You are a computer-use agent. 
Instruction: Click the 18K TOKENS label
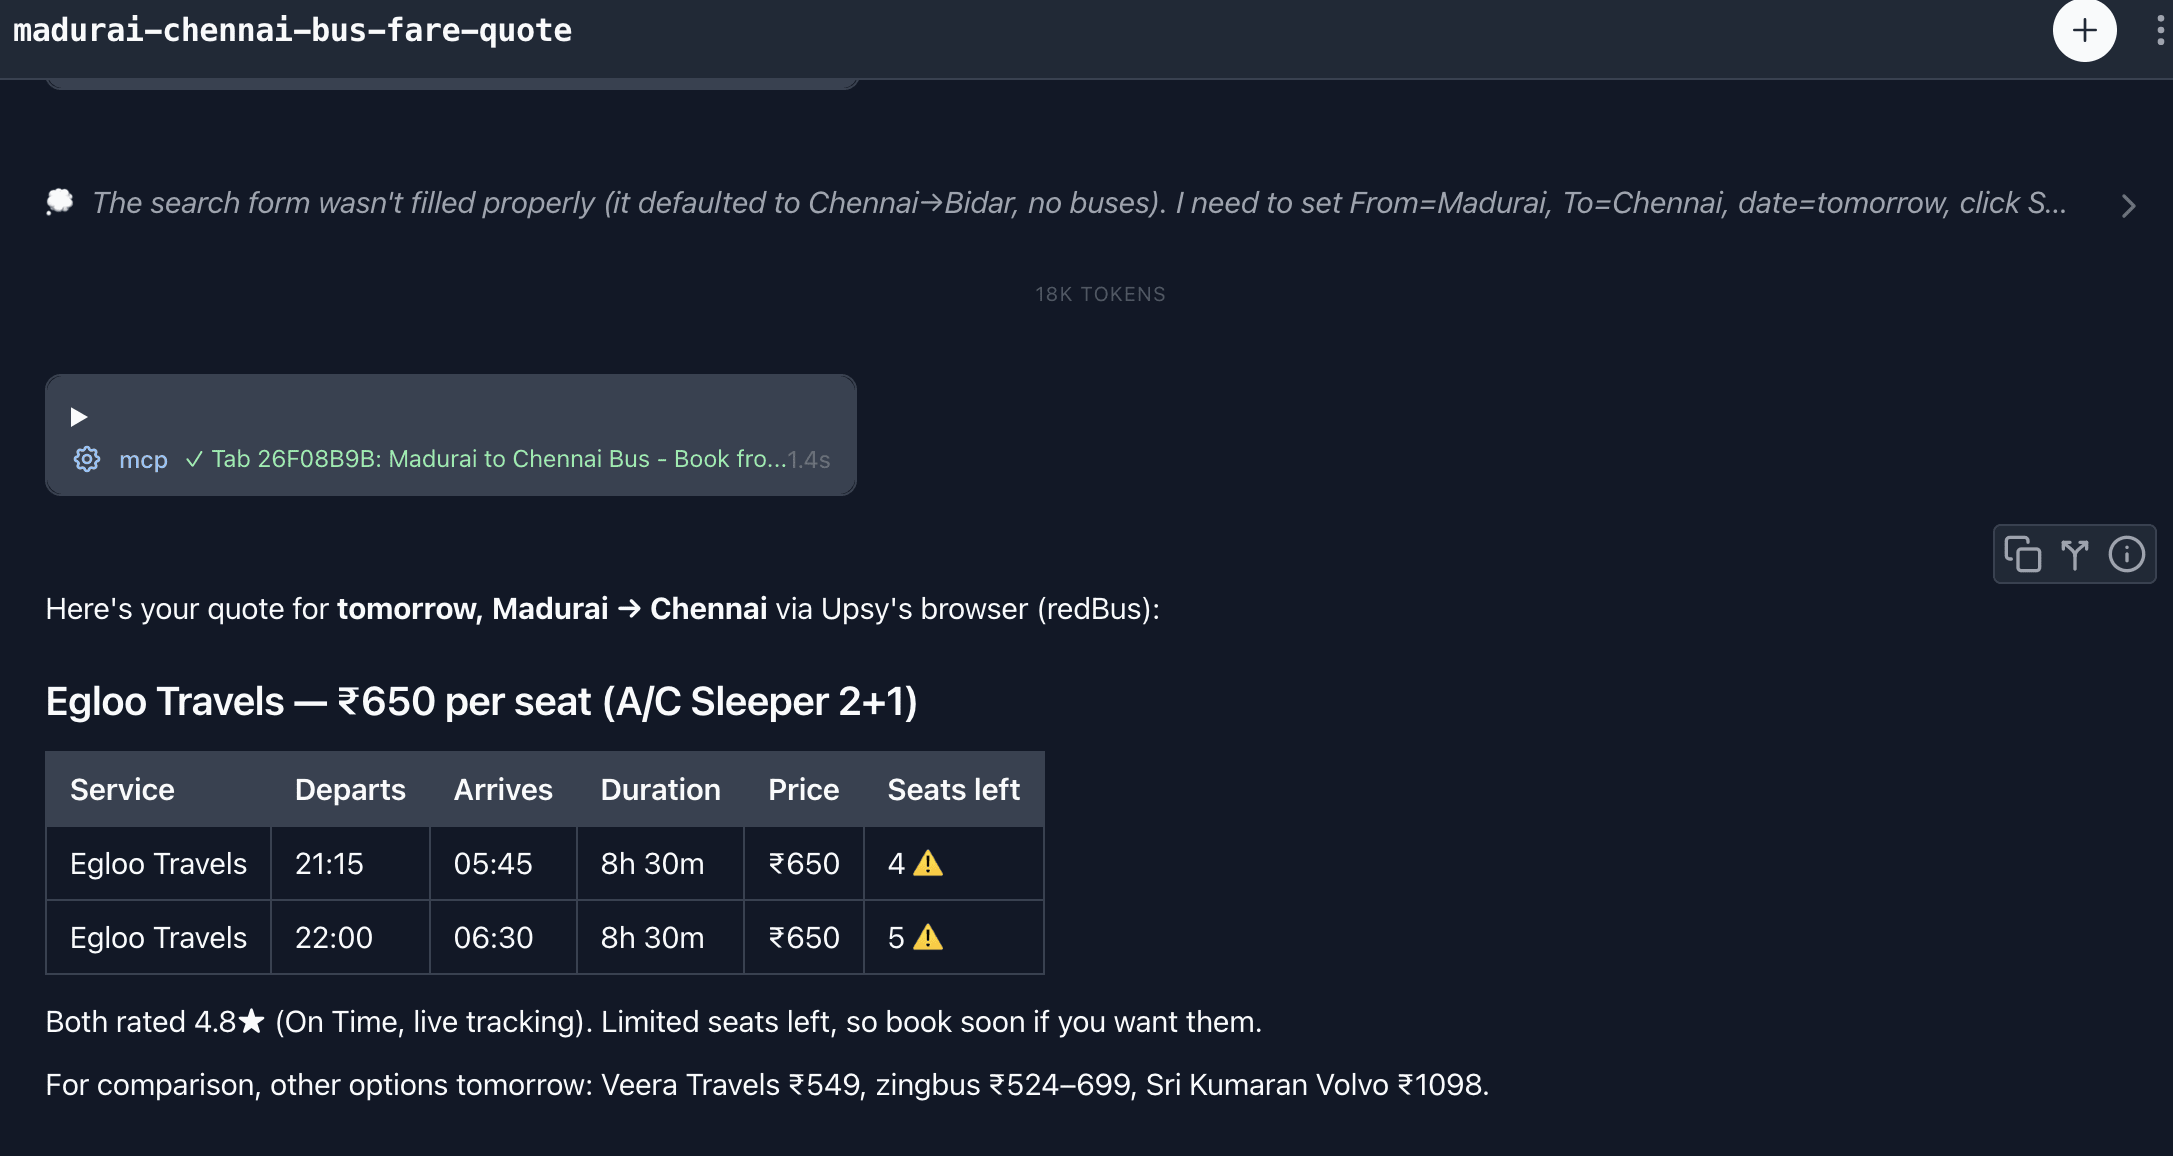(1100, 294)
